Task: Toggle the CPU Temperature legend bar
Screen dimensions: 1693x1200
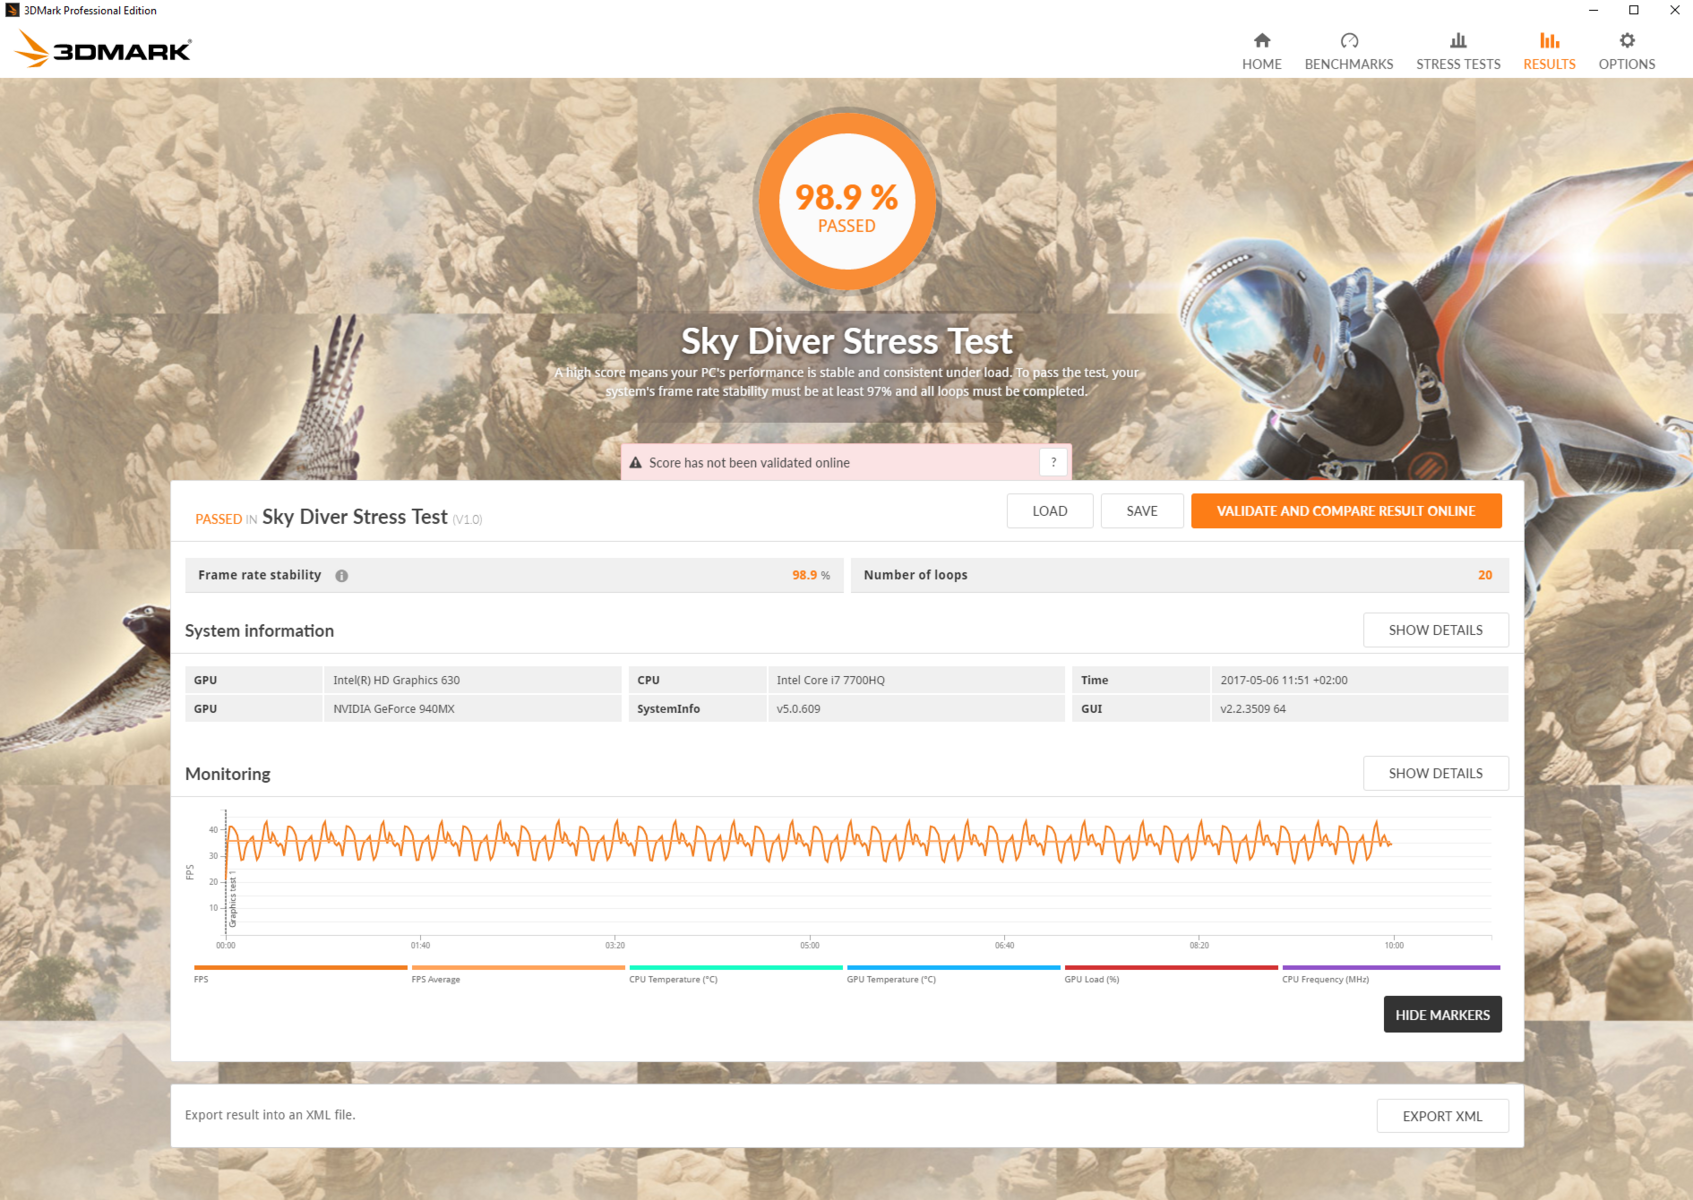Action: [736, 968]
